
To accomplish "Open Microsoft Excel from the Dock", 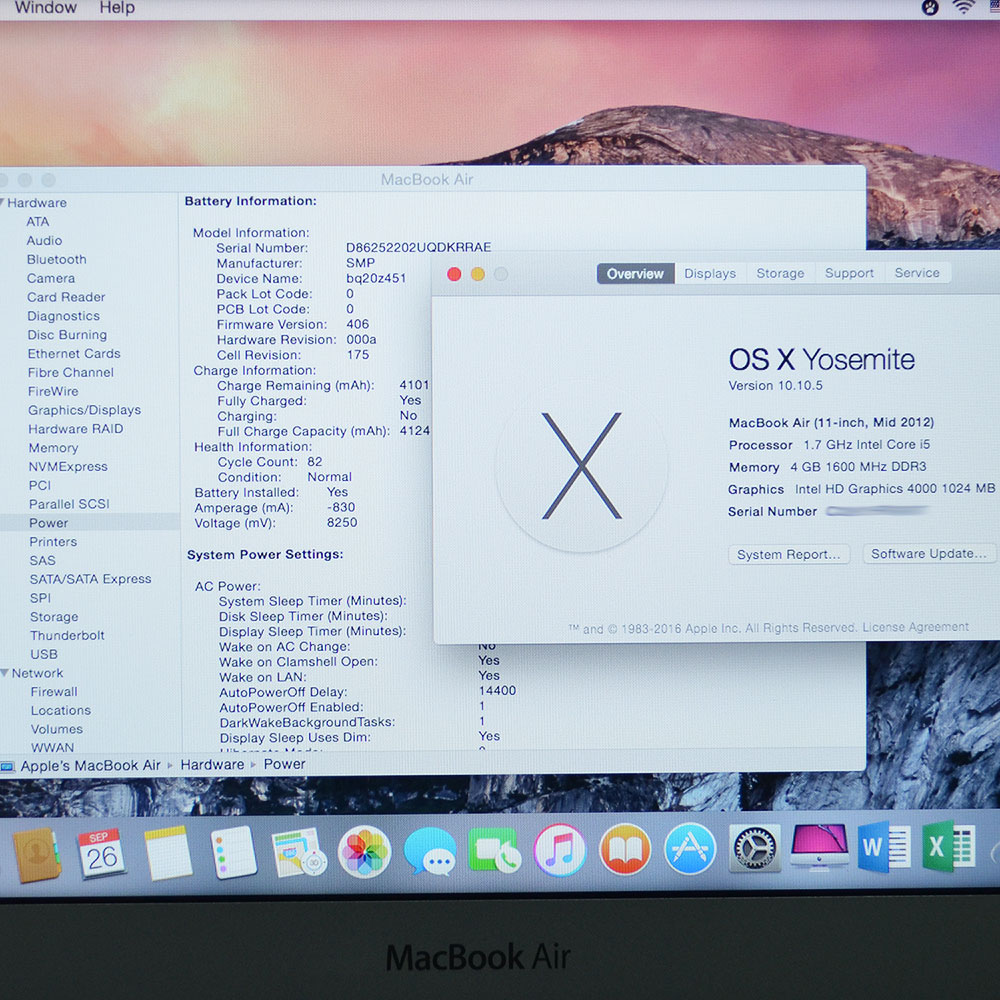I will 949,846.
